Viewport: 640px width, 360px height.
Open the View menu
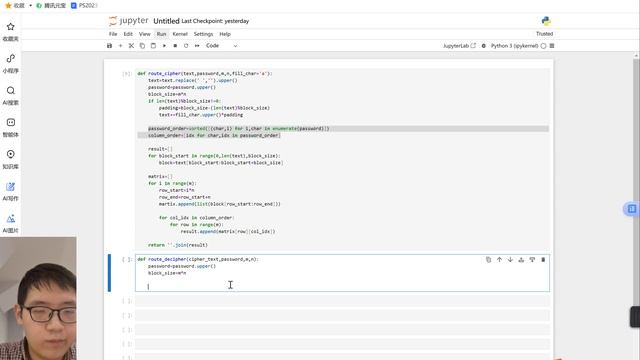pyautogui.click(x=144, y=34)
